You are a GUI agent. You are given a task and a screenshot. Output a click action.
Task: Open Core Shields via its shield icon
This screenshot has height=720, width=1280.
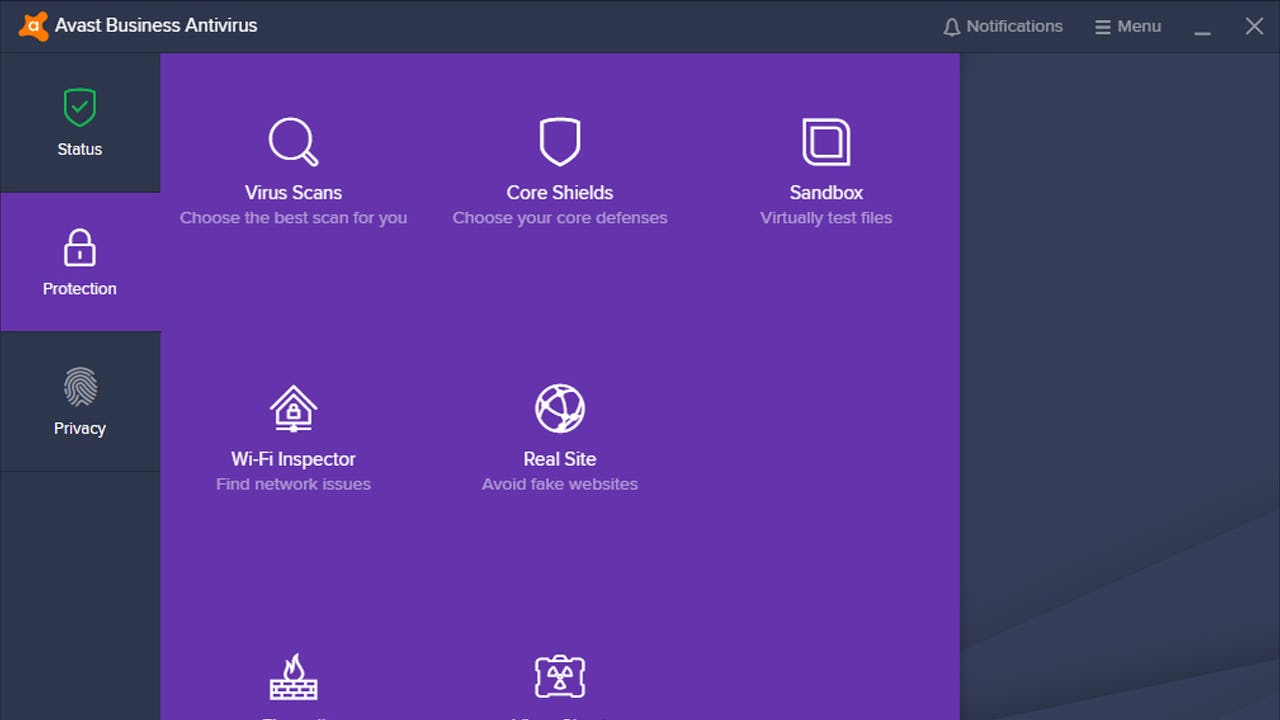(x=560, y=142)
